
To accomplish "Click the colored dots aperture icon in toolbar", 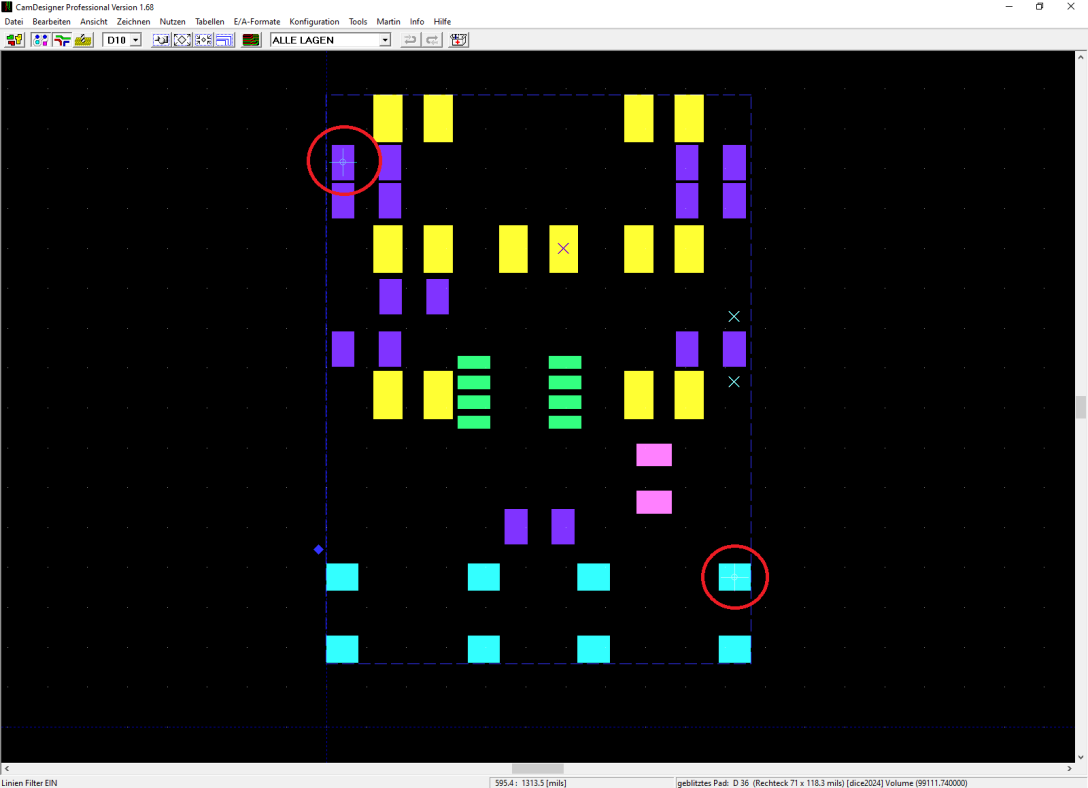I will click(x=40, y=40).
